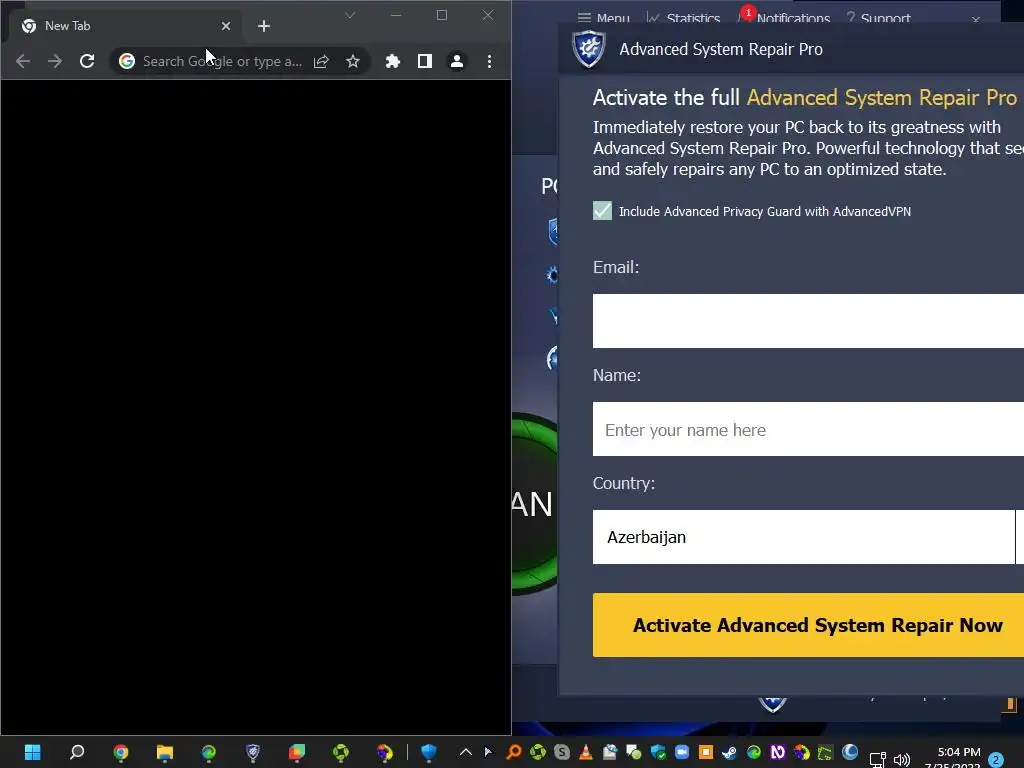
Task: Expand Chrome tab search chevron
Action: (x=350, y=15)
